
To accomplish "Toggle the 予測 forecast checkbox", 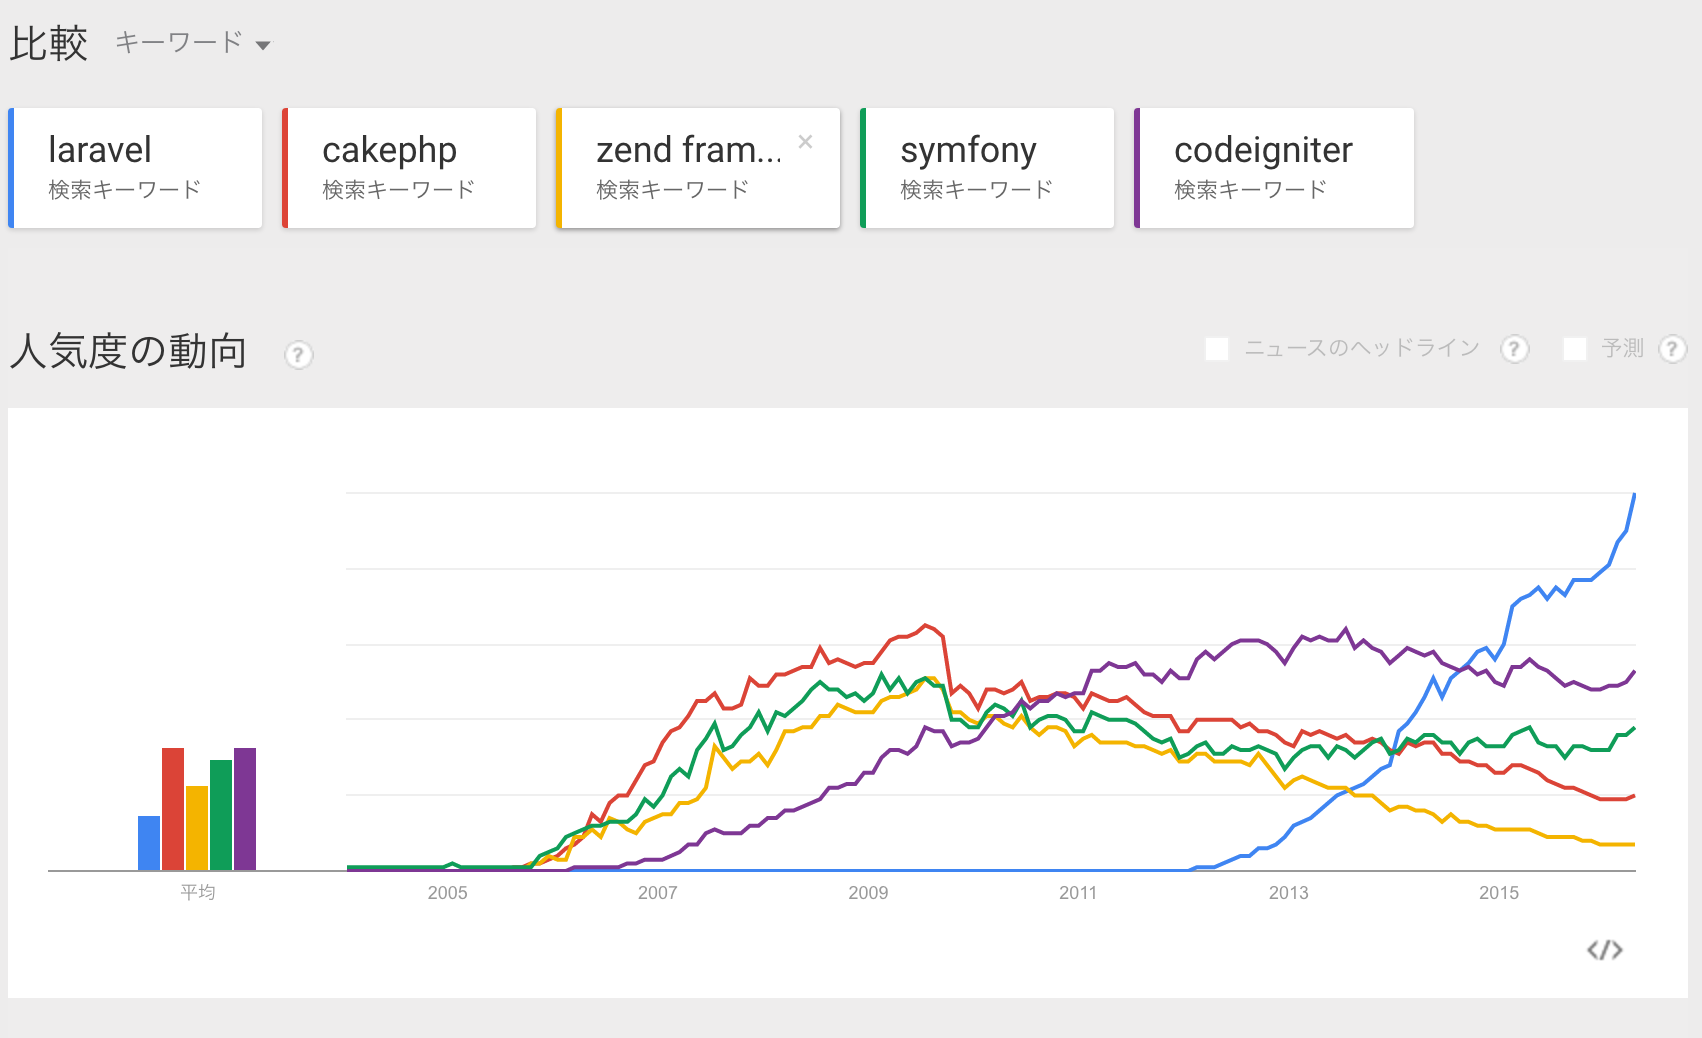I will [x=1575, y=349].
